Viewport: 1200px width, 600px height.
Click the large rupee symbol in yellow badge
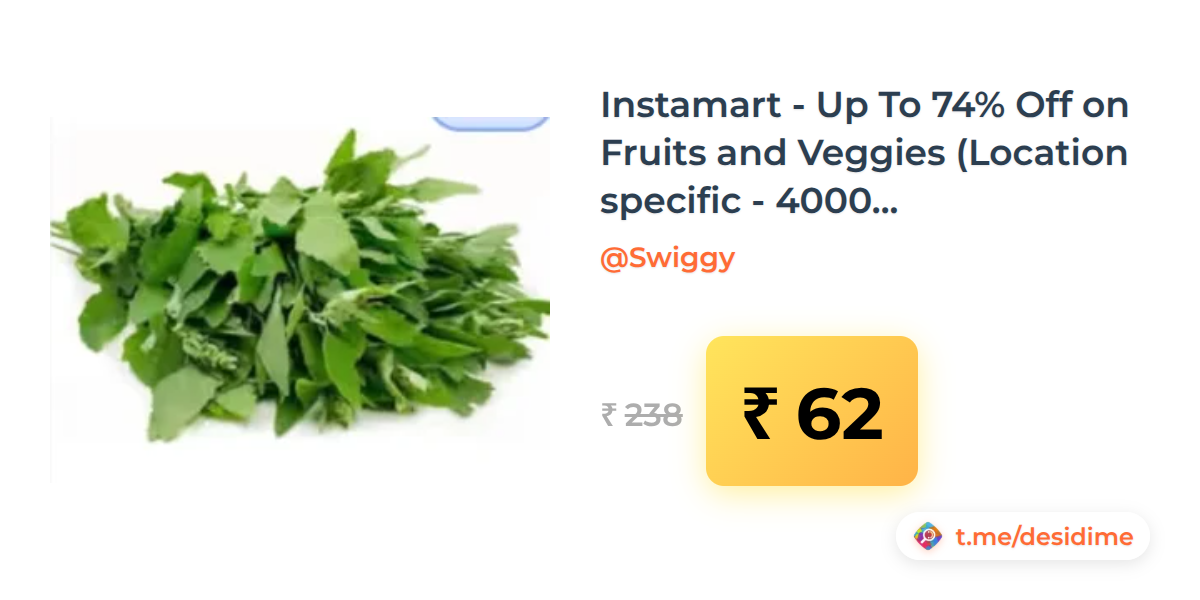pyautogui.click(x=760, y=414)
